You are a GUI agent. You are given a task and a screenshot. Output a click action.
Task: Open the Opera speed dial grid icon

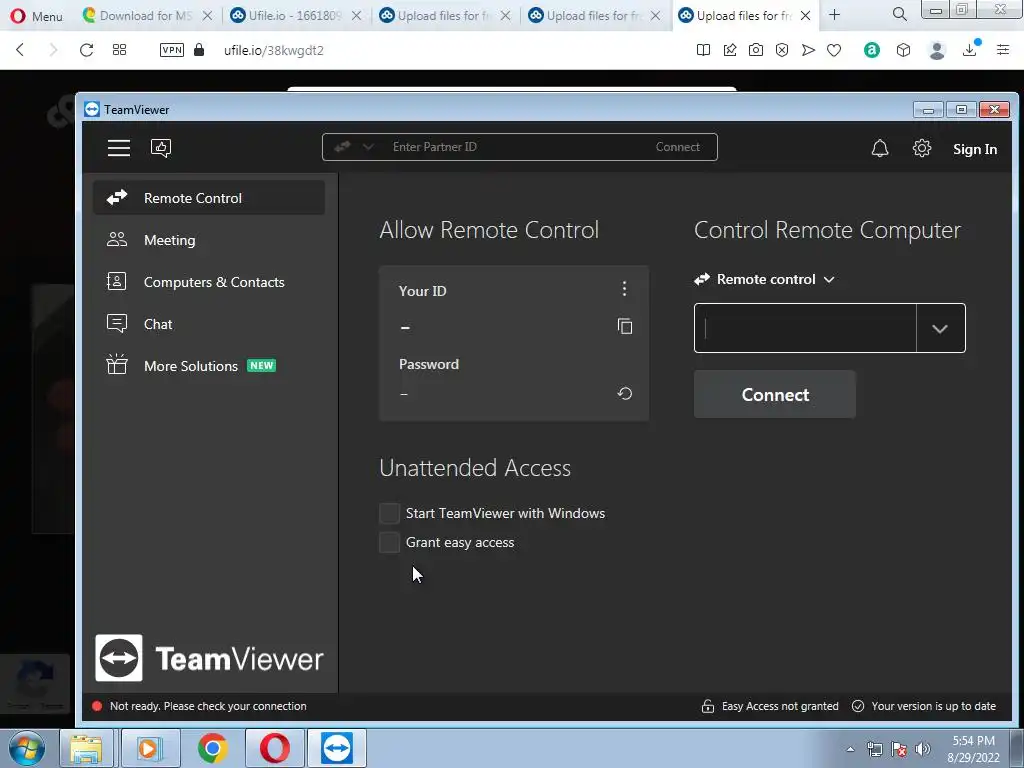[120, 50]
